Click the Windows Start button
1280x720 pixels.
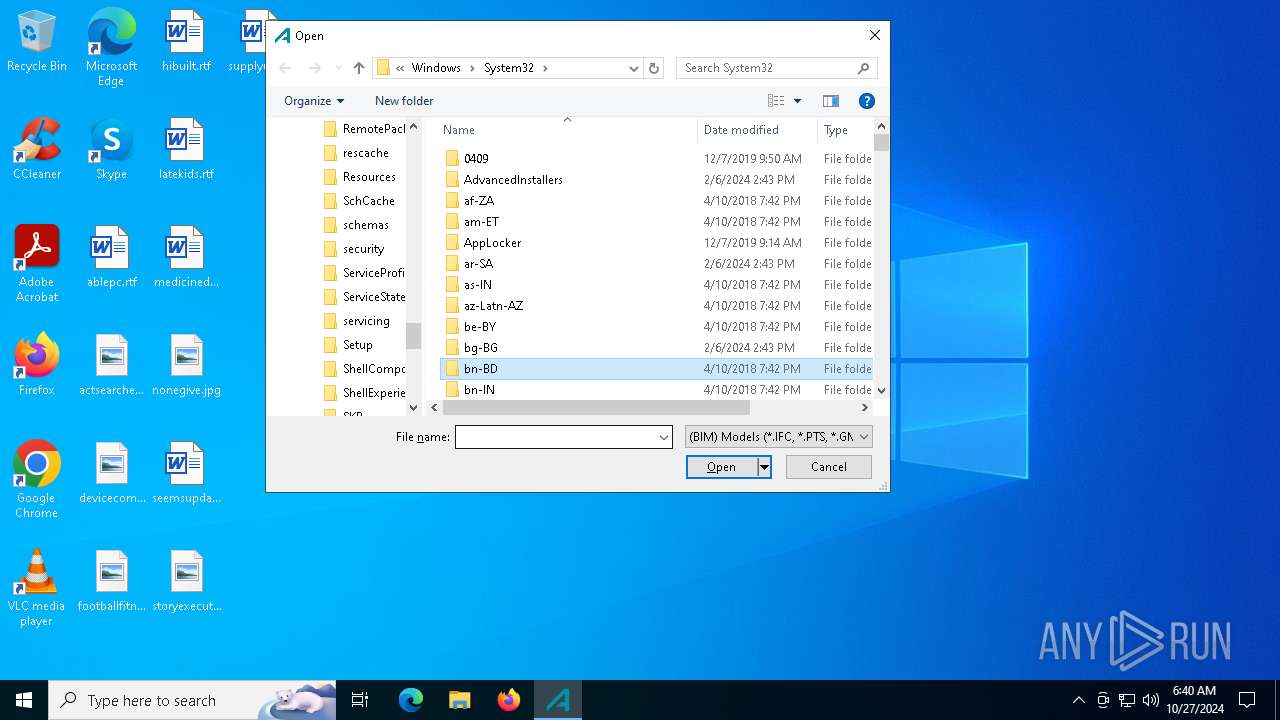tap(24, 700)
